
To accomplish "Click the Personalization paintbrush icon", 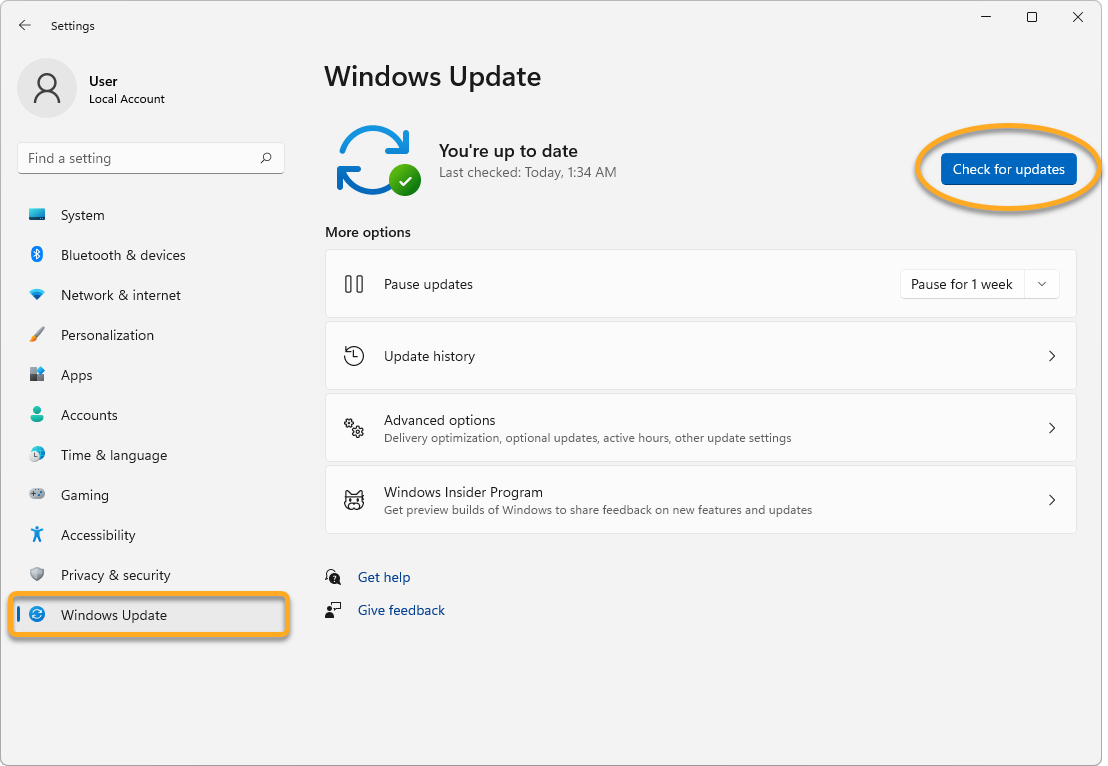I will (37, 335).
